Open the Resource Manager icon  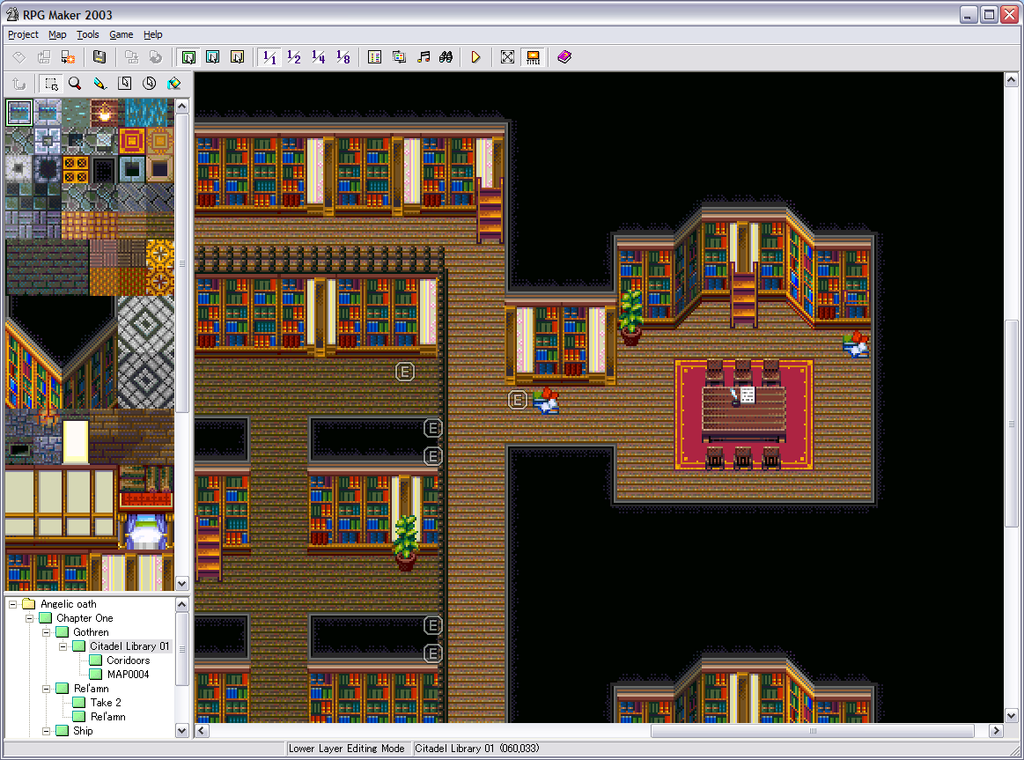pos(399,57)
